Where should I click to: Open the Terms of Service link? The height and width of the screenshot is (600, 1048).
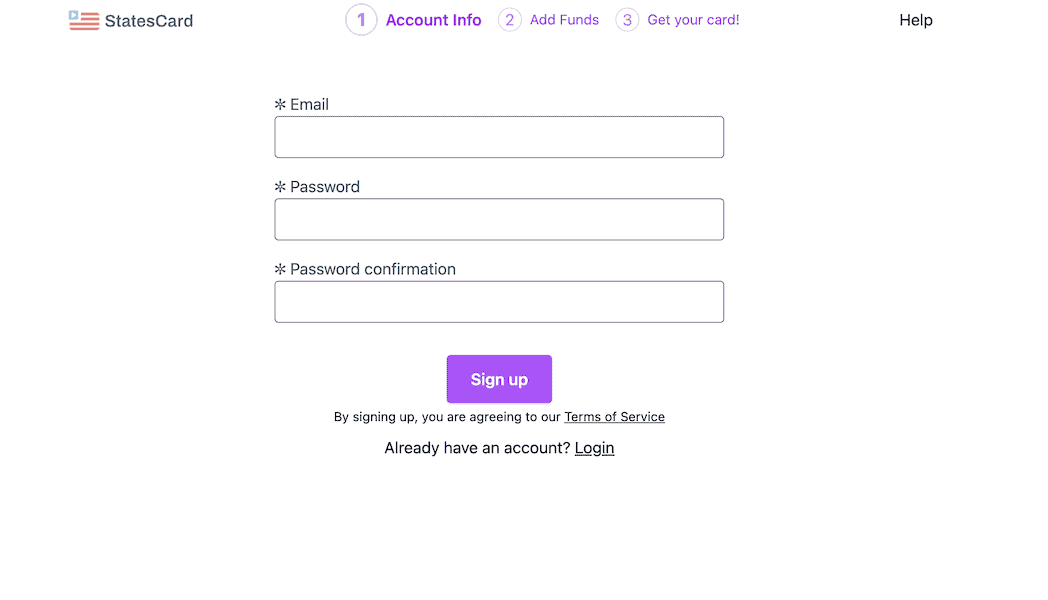click(614, 417)
